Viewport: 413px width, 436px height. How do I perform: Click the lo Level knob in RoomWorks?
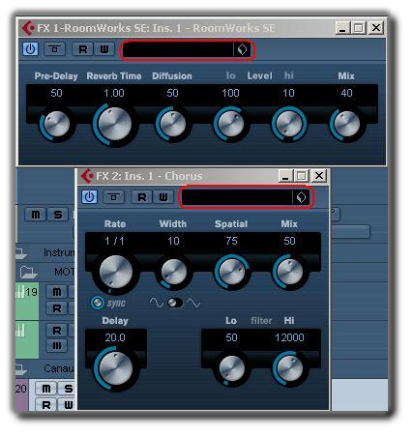coord(230,124)
